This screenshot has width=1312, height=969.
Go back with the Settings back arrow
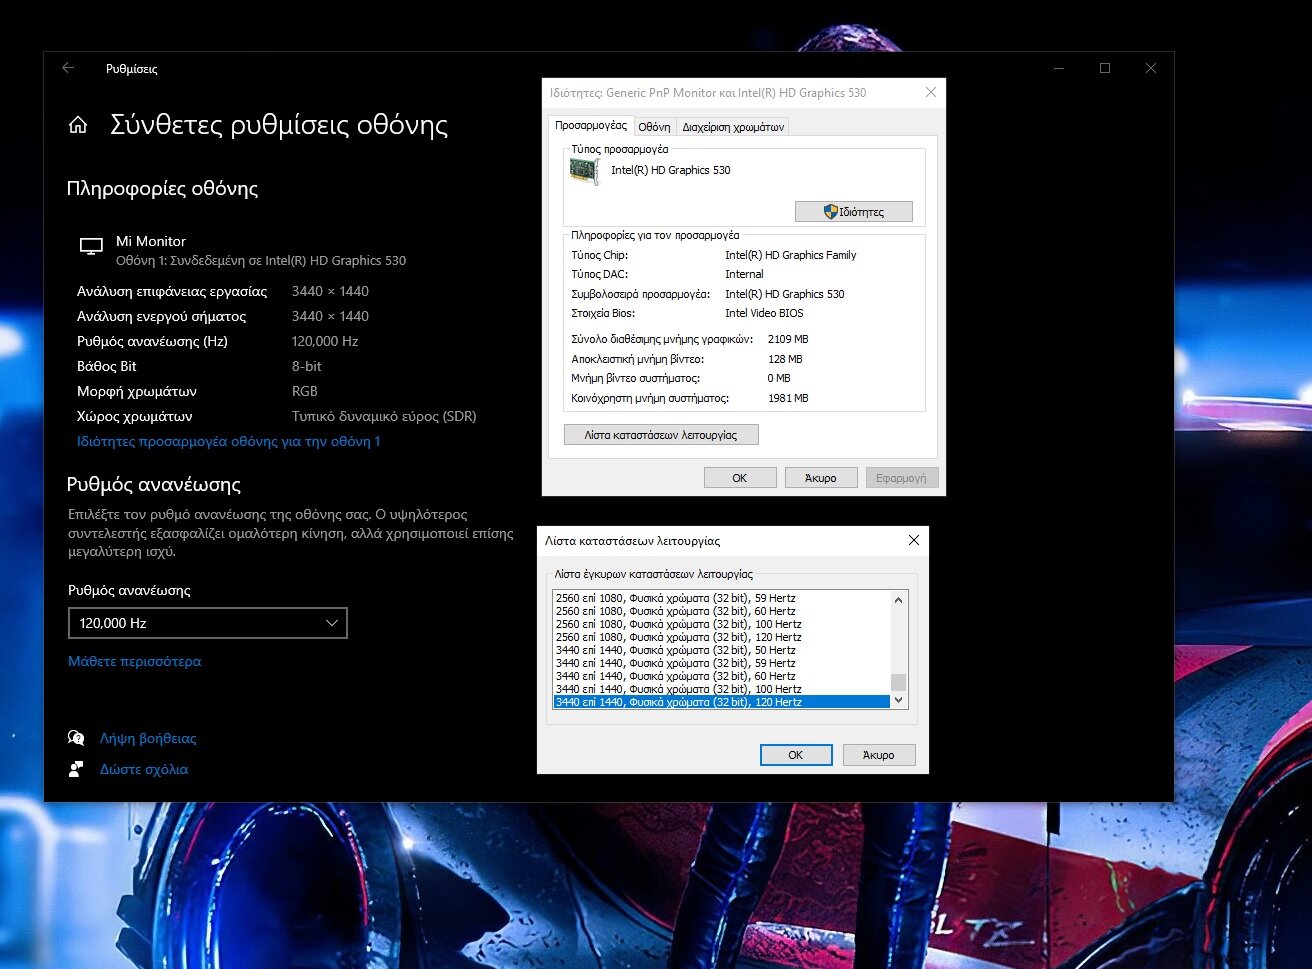pyautogui.click(x=68, y=68)
